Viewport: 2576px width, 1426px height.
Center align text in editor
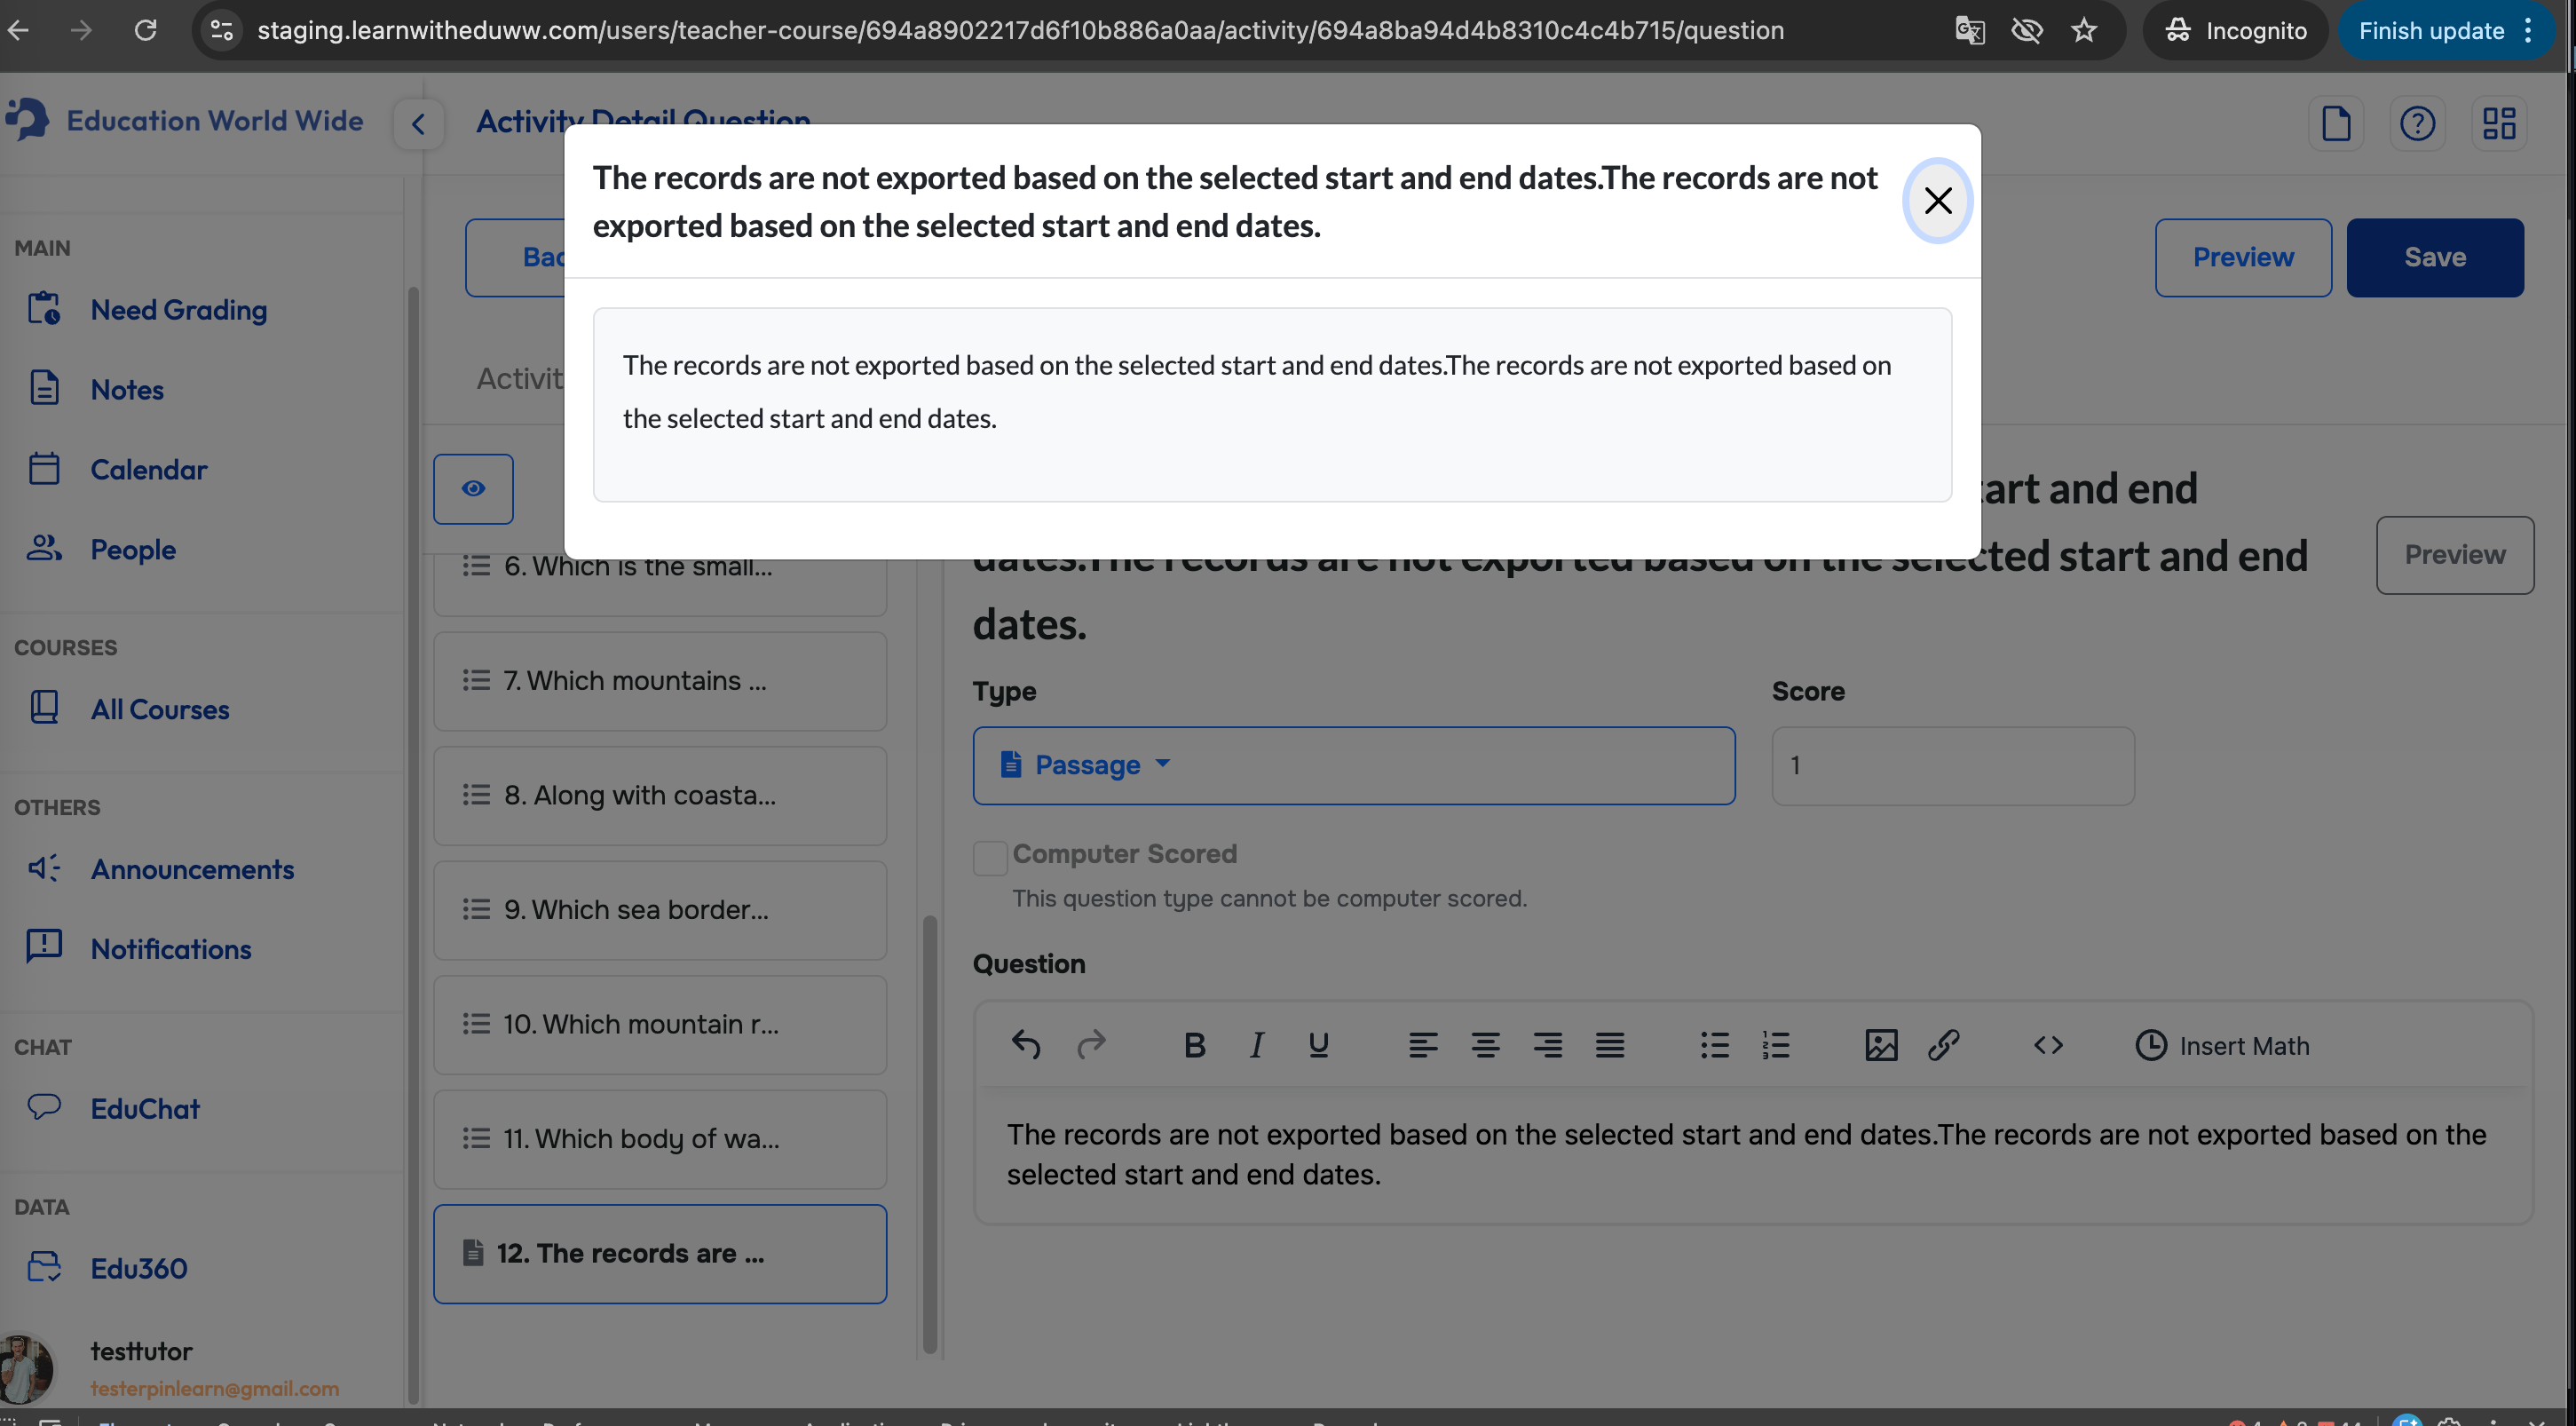1485,1045
